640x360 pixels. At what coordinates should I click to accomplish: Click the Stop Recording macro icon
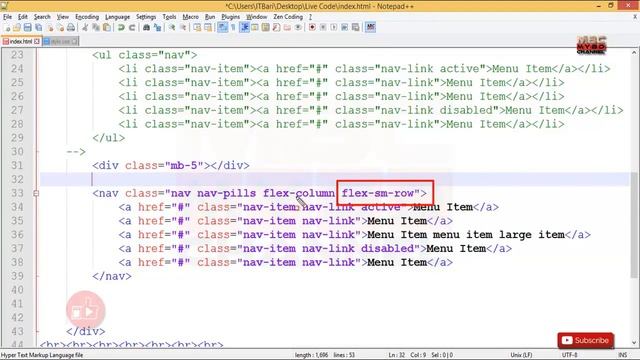pyautogui.click(x=323, y=27)
